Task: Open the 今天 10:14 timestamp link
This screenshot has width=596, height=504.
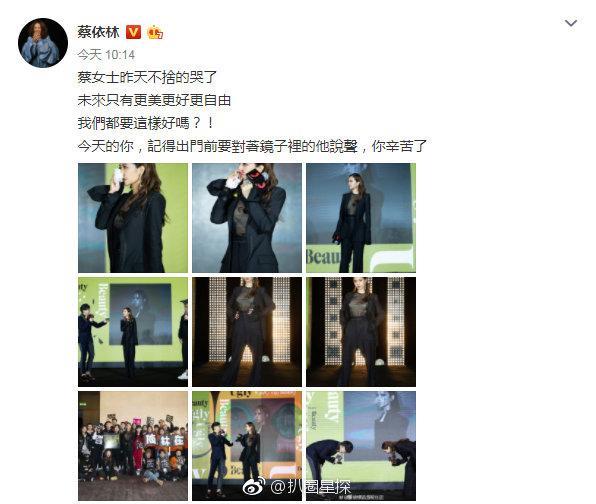Action: [x=106, y=55]
